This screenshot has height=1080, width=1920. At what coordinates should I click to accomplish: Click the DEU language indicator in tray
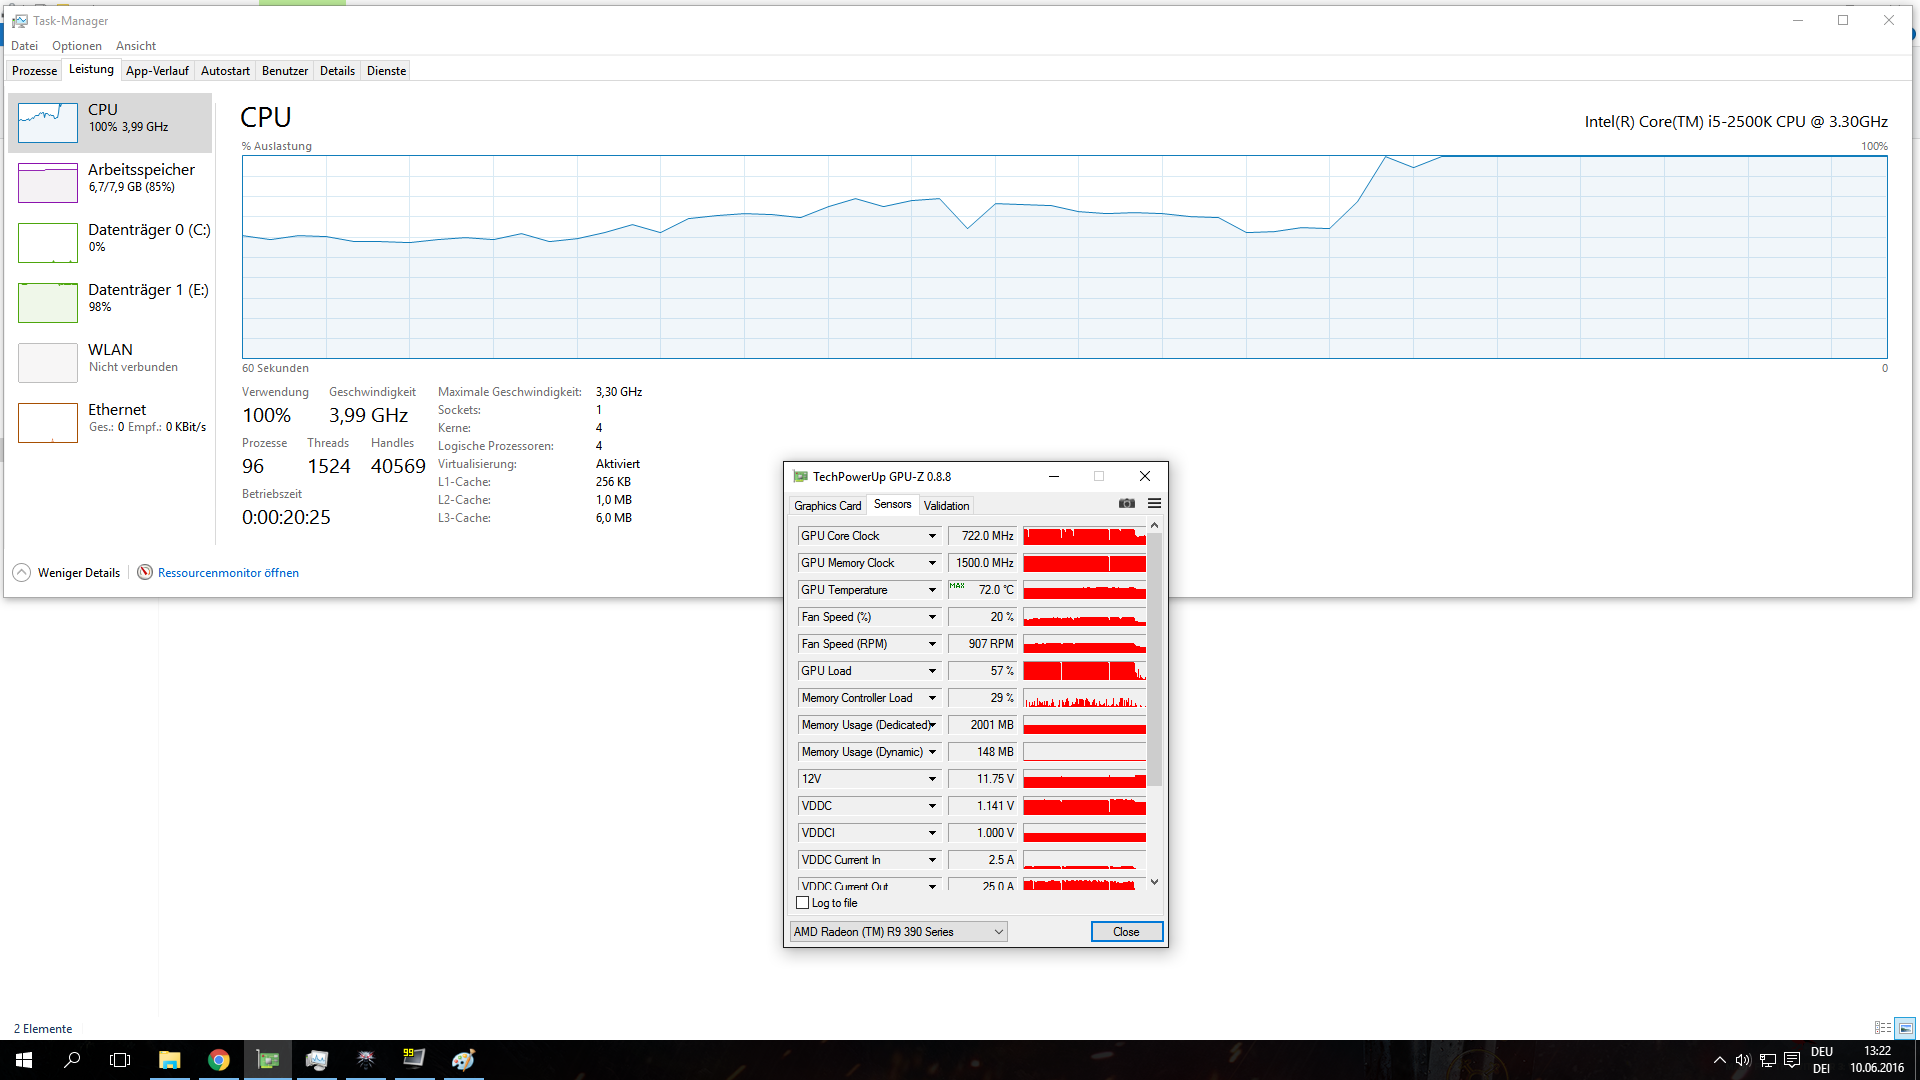pos(1822,1052)
